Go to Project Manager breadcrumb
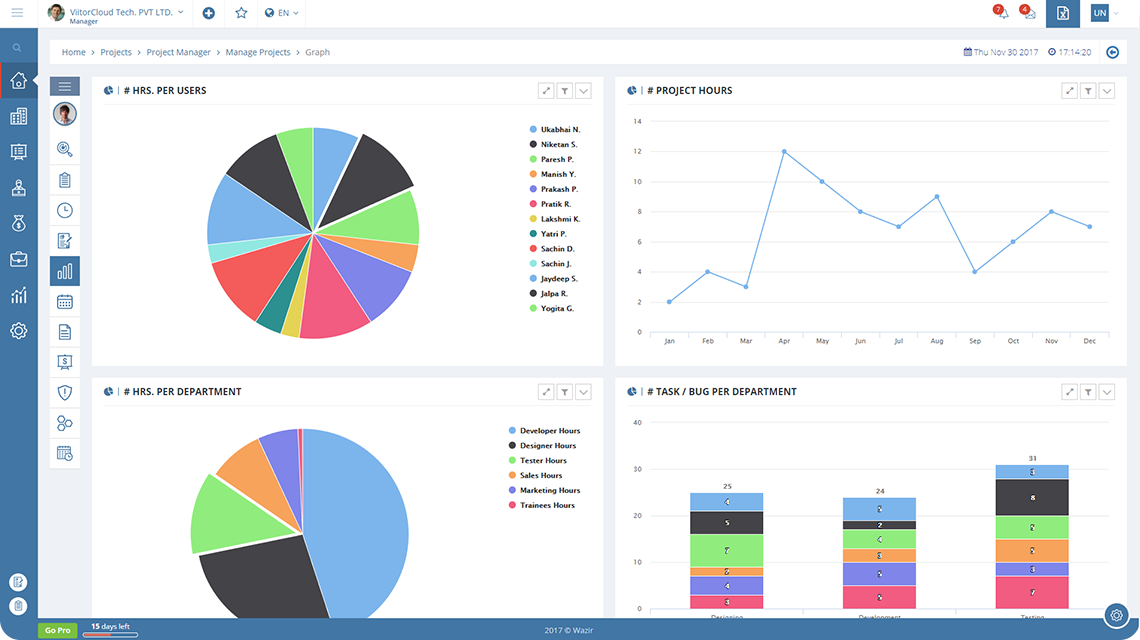 pos(179,52)
